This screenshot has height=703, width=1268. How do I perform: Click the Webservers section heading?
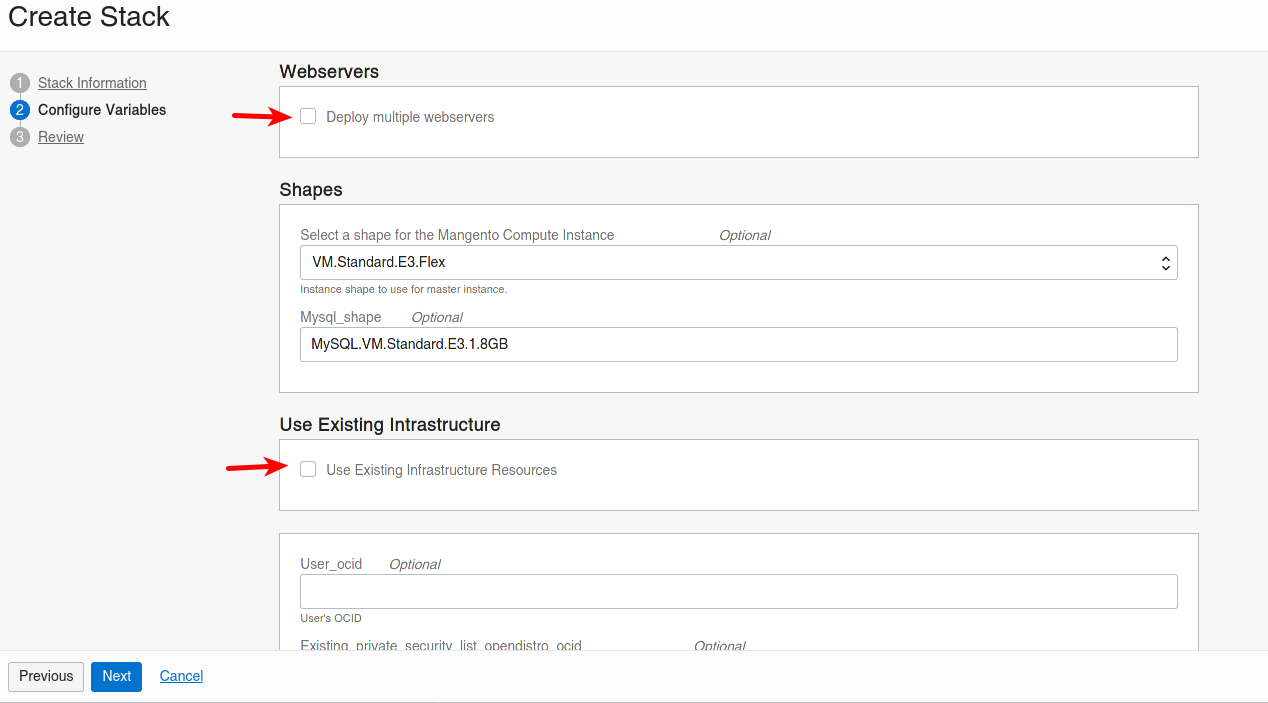329,72
